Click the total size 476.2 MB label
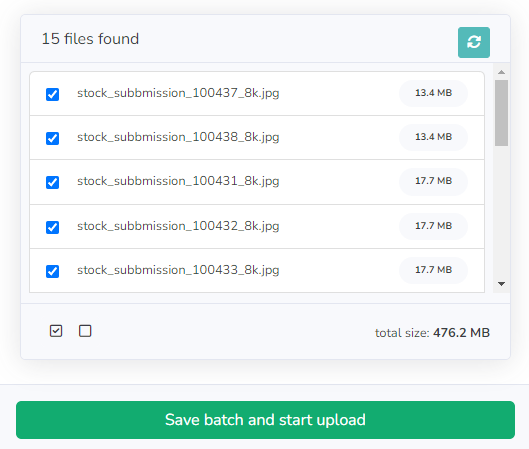The image size is (529, 449). [432, 333]
